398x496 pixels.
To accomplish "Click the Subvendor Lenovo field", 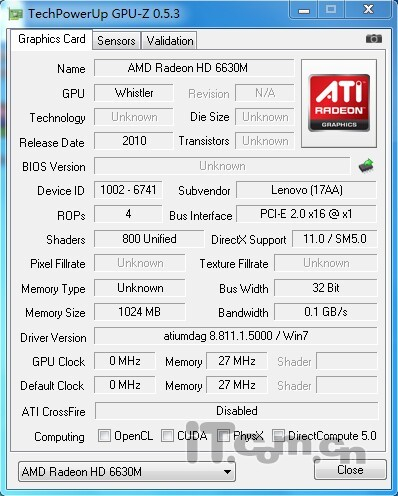I will point(307,190).
